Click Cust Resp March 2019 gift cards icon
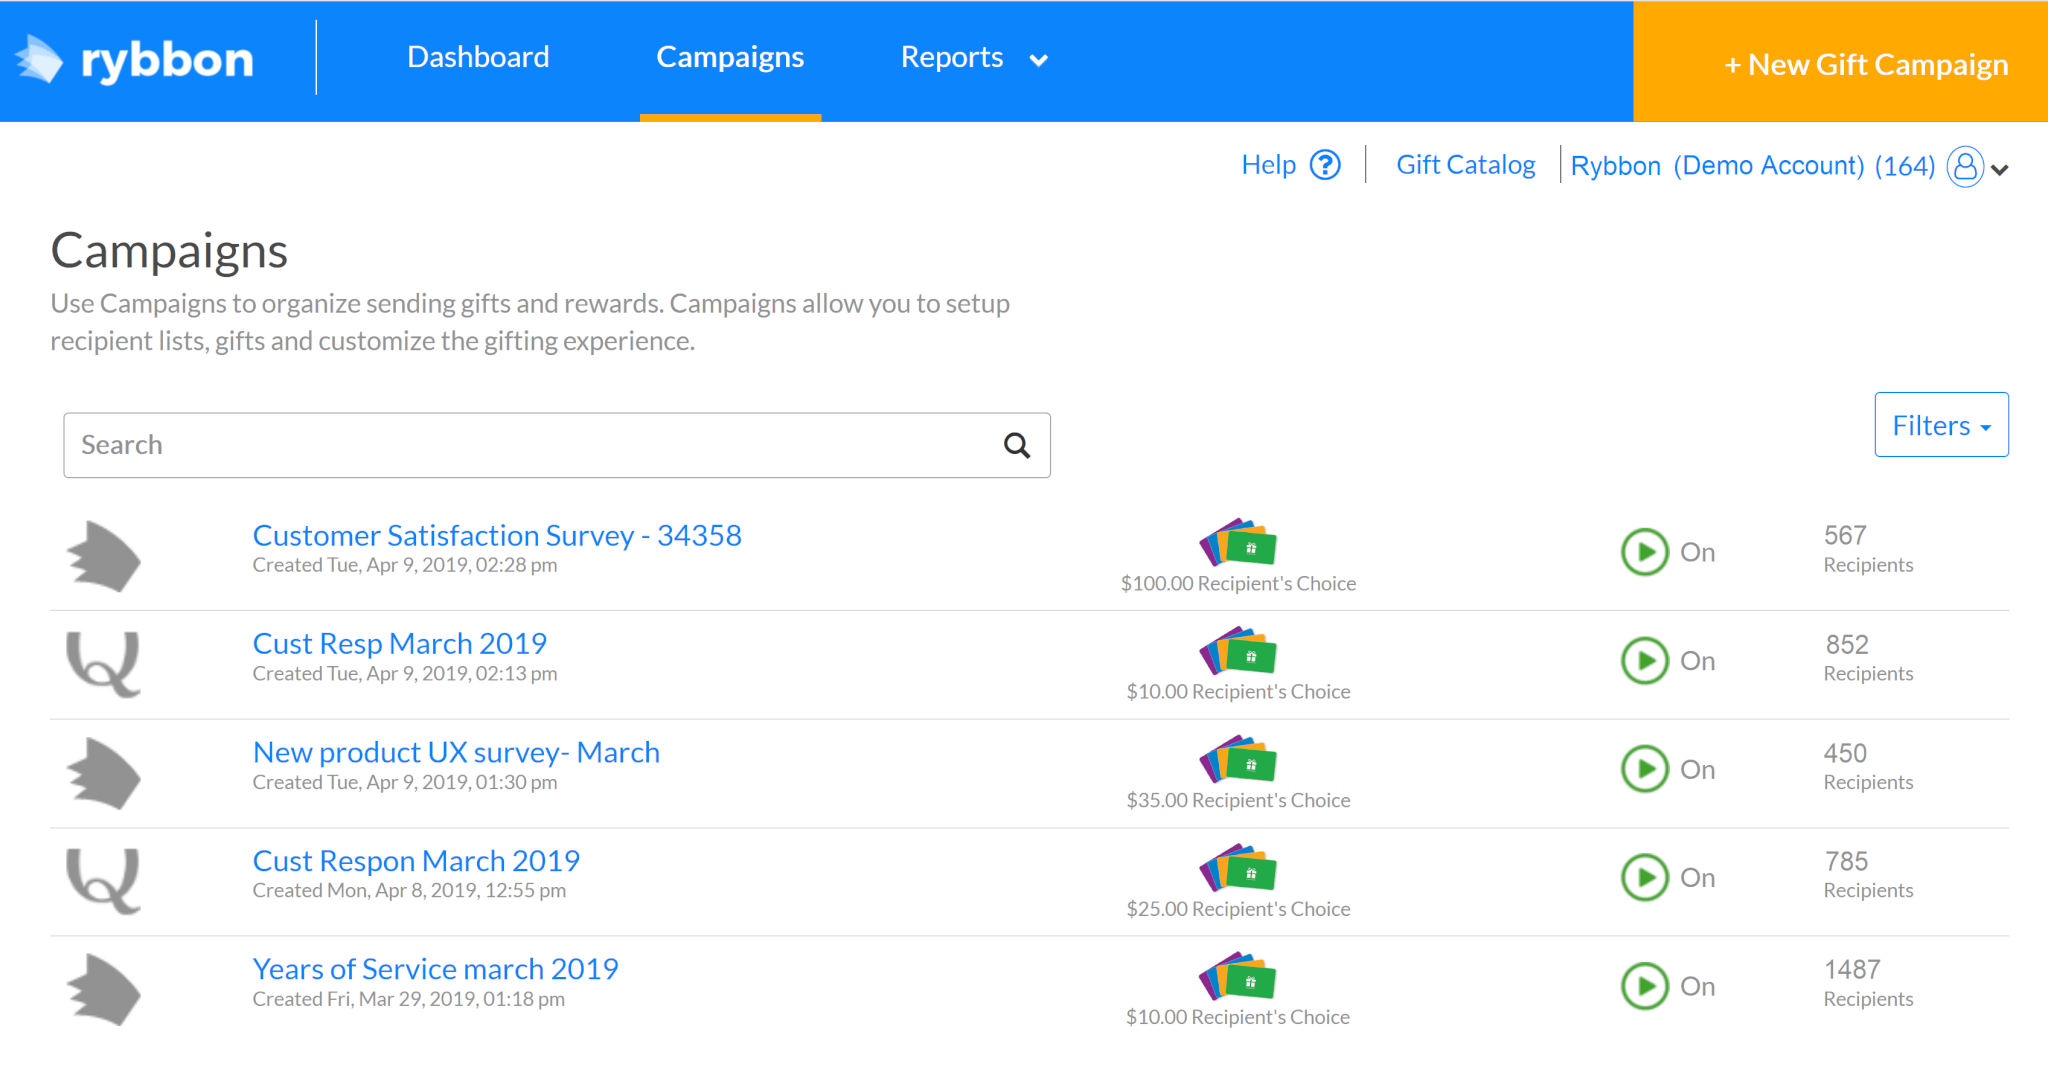This screenshot has height=1076, width=2048. [1238, 651]
